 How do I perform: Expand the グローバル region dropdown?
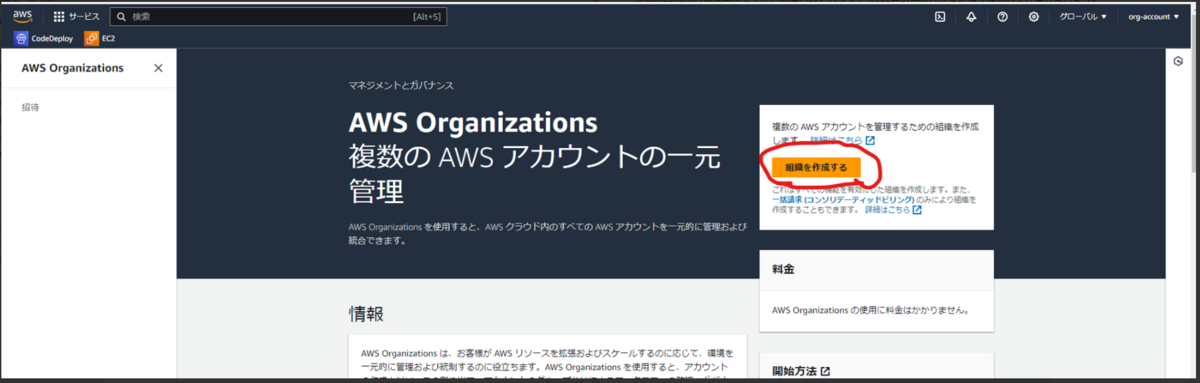coord(1083,17)
